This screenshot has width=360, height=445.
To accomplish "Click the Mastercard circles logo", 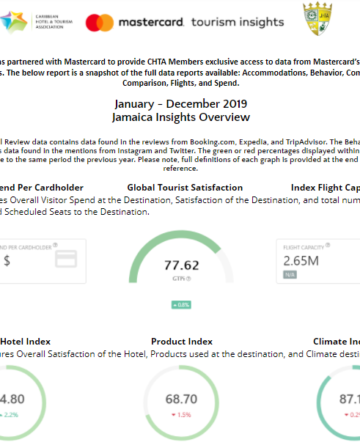I will pyautogui.click(x=100, y=23).
